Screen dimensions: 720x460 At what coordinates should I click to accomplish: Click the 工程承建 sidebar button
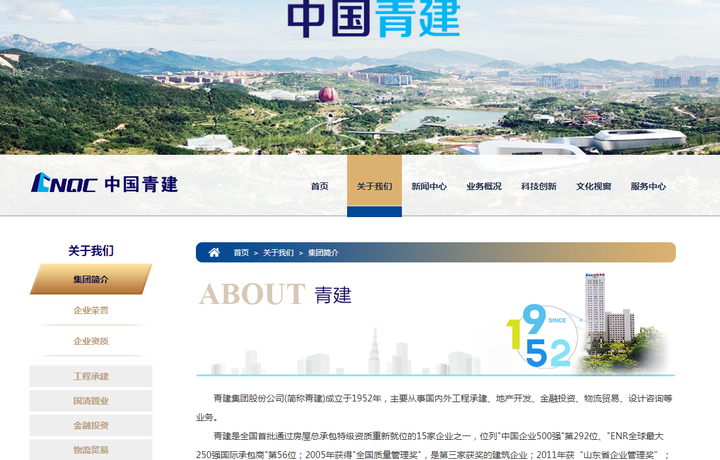coord(91,376)
